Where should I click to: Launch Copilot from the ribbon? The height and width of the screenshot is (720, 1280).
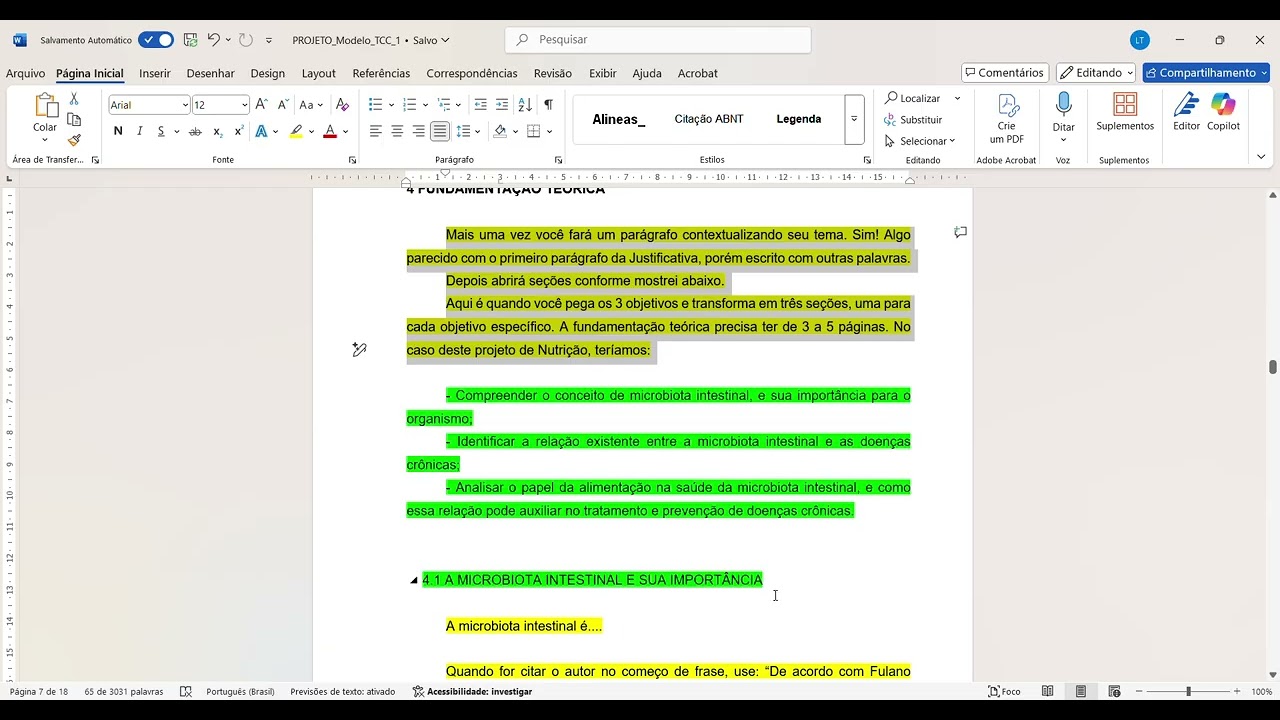tap(1223, 112)
